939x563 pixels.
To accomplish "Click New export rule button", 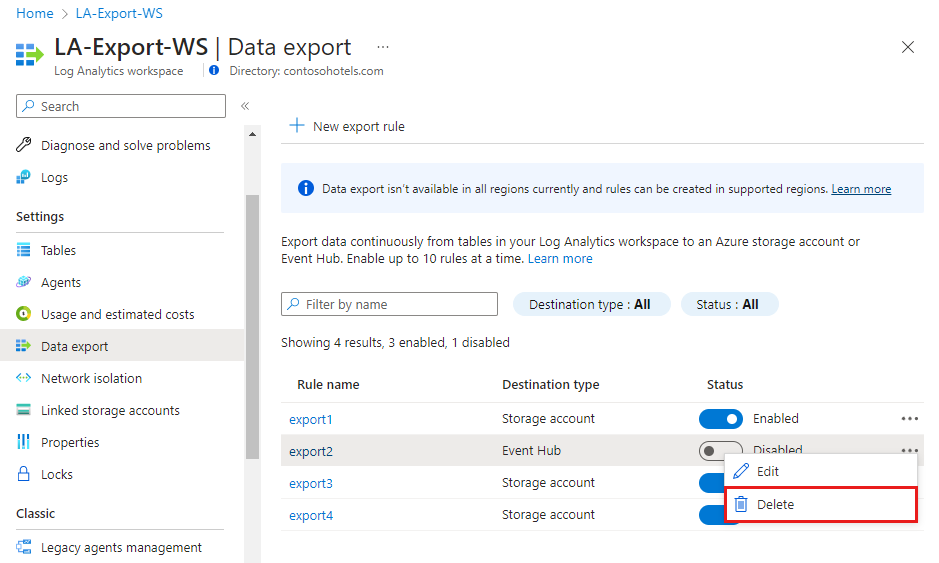I will click(x=347, y=126).
